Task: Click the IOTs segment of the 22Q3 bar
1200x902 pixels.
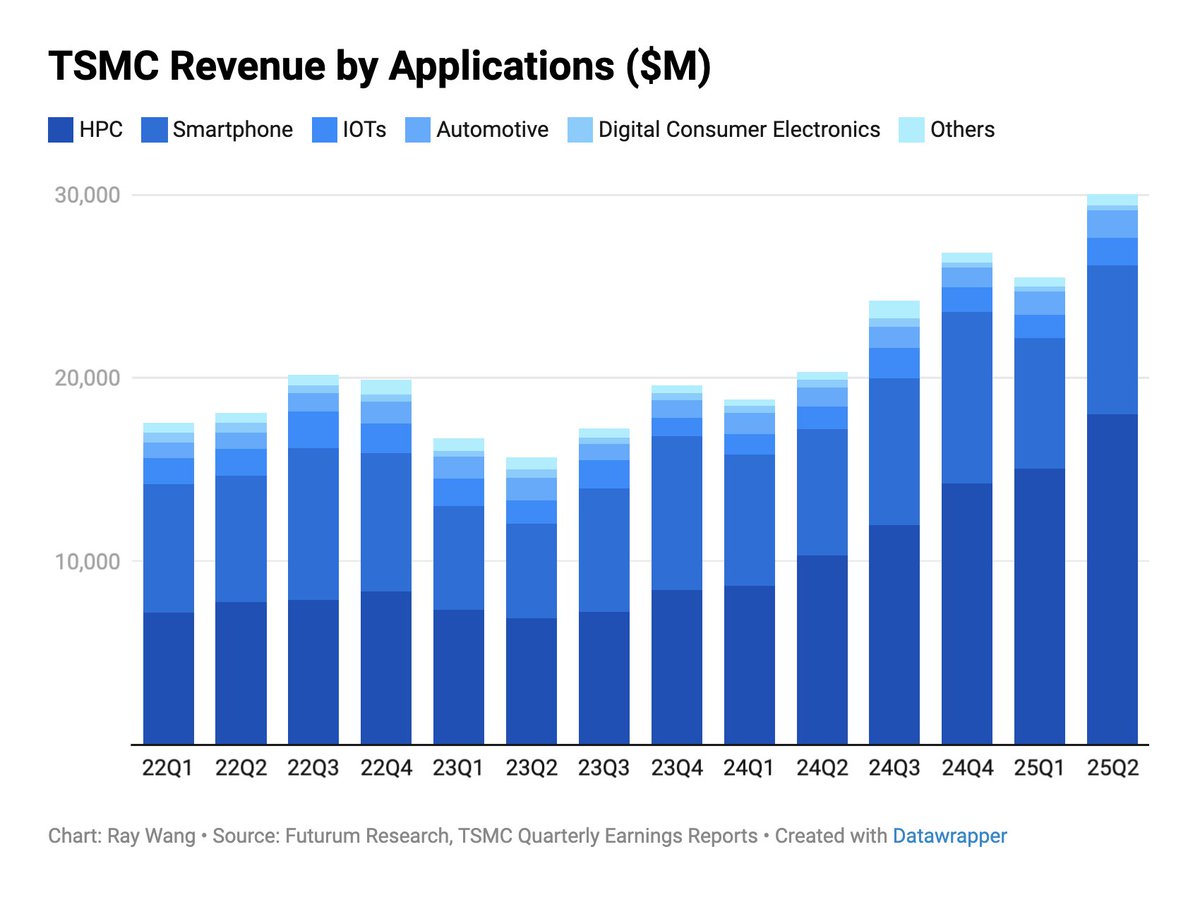Action: point(314,430)
